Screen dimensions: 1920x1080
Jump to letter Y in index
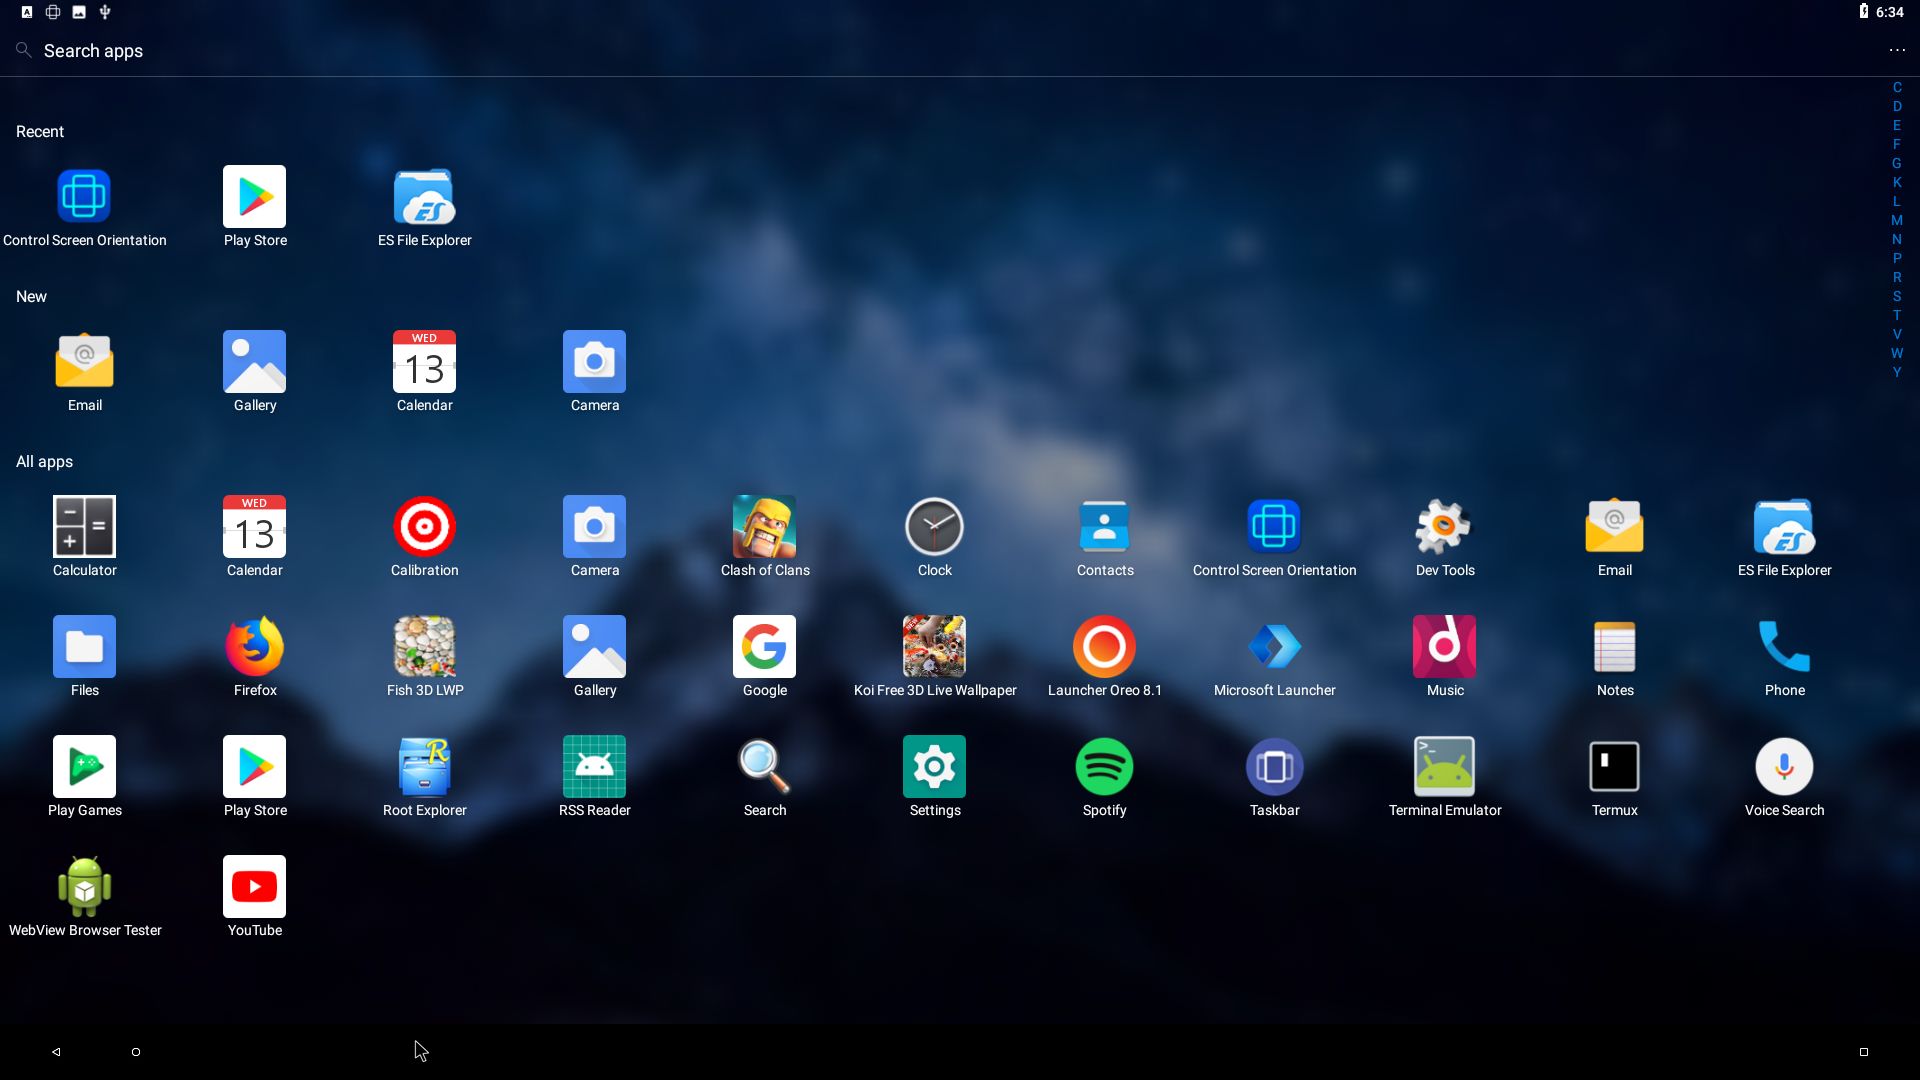click(1896, 372)
